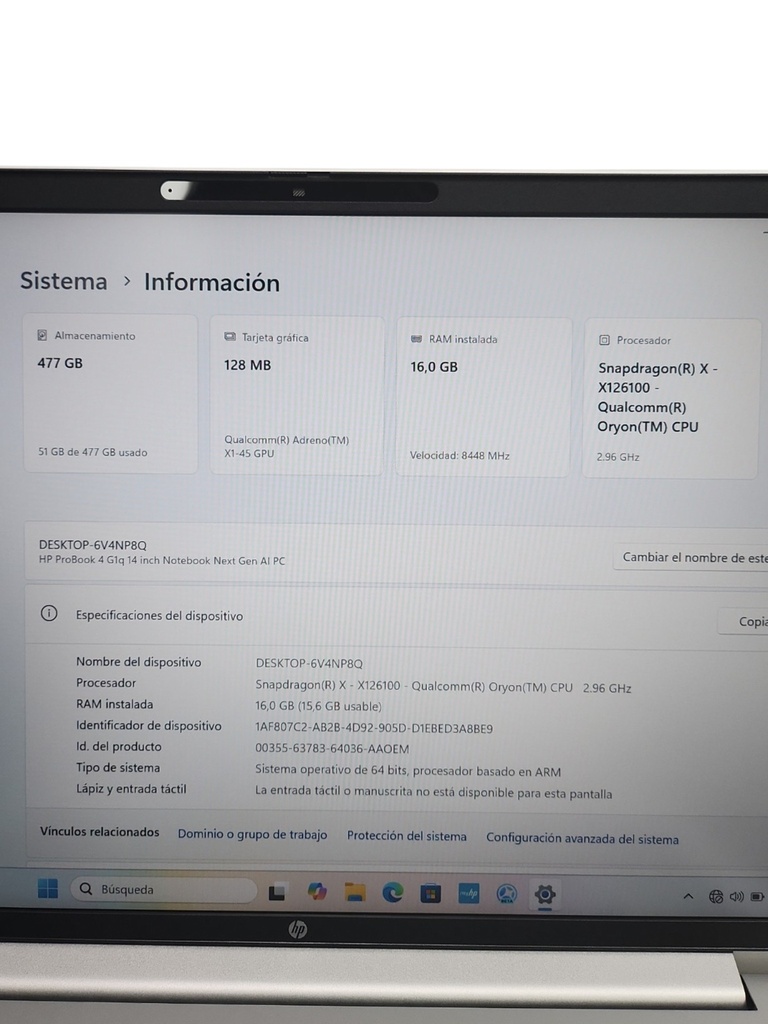Select the product ID 00355-63783-64036-AAOEM

point(332,749)
